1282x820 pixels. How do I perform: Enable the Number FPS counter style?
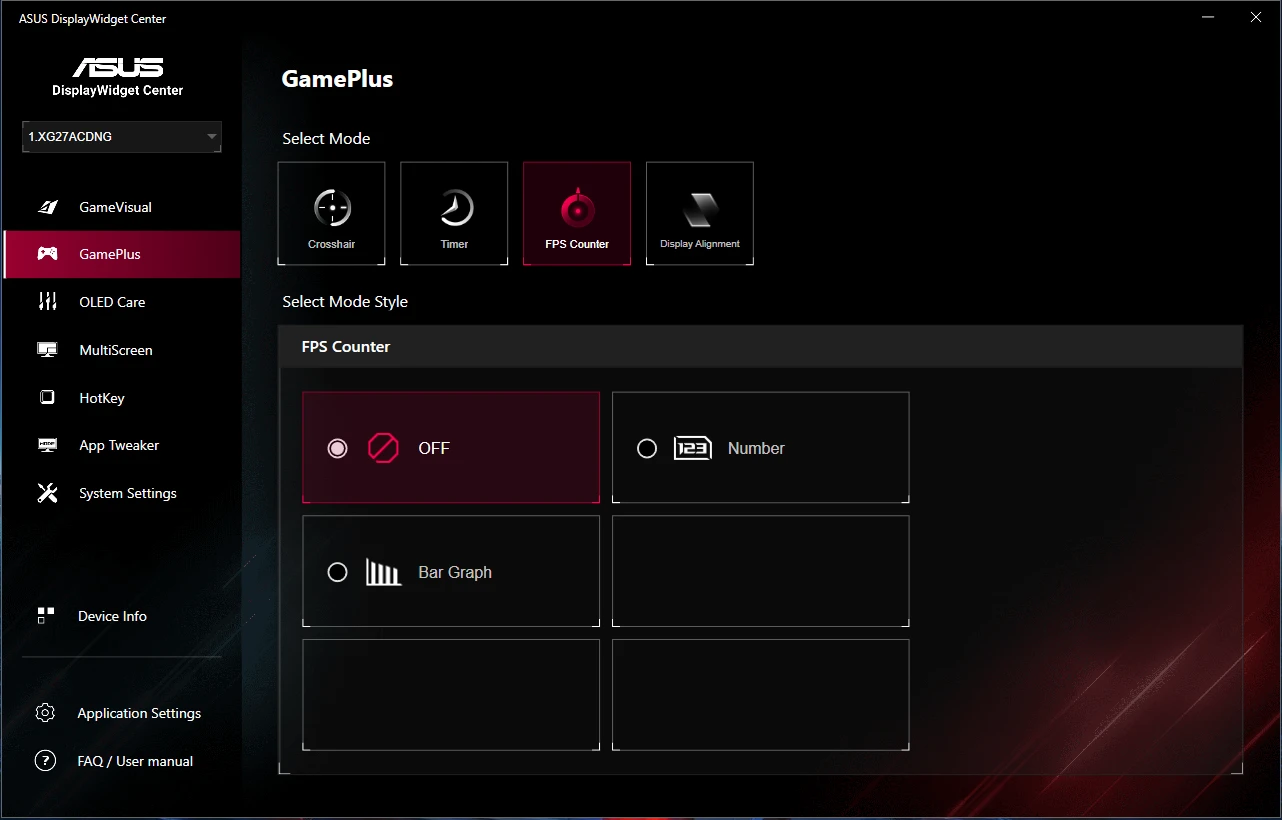coord(647,448)
